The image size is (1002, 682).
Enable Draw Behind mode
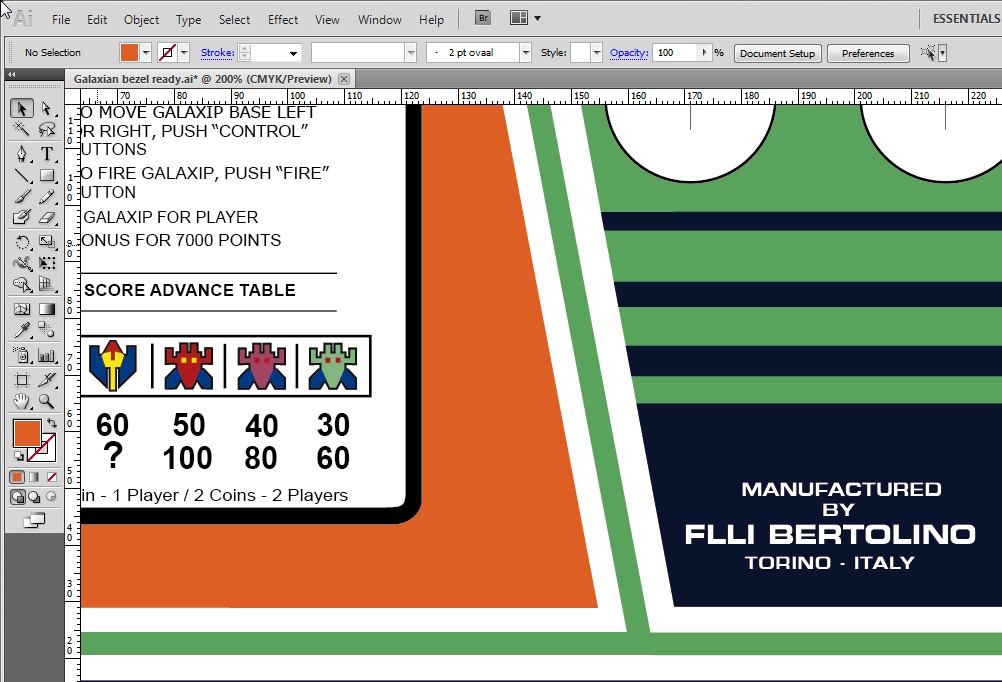click(35, 497)
